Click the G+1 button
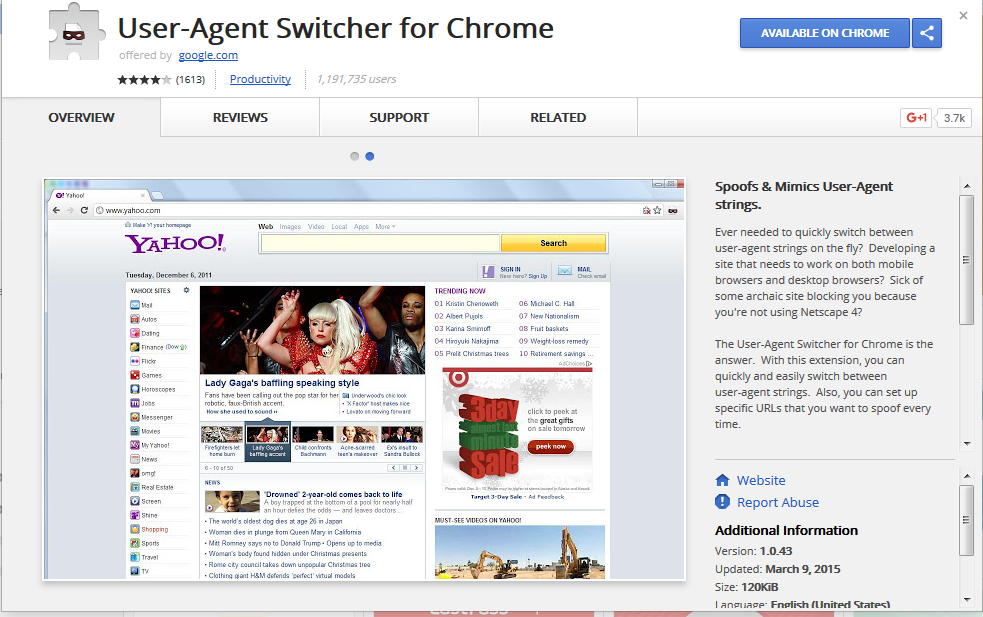Viewport: 983px width, 617px height. coord(916,117)
